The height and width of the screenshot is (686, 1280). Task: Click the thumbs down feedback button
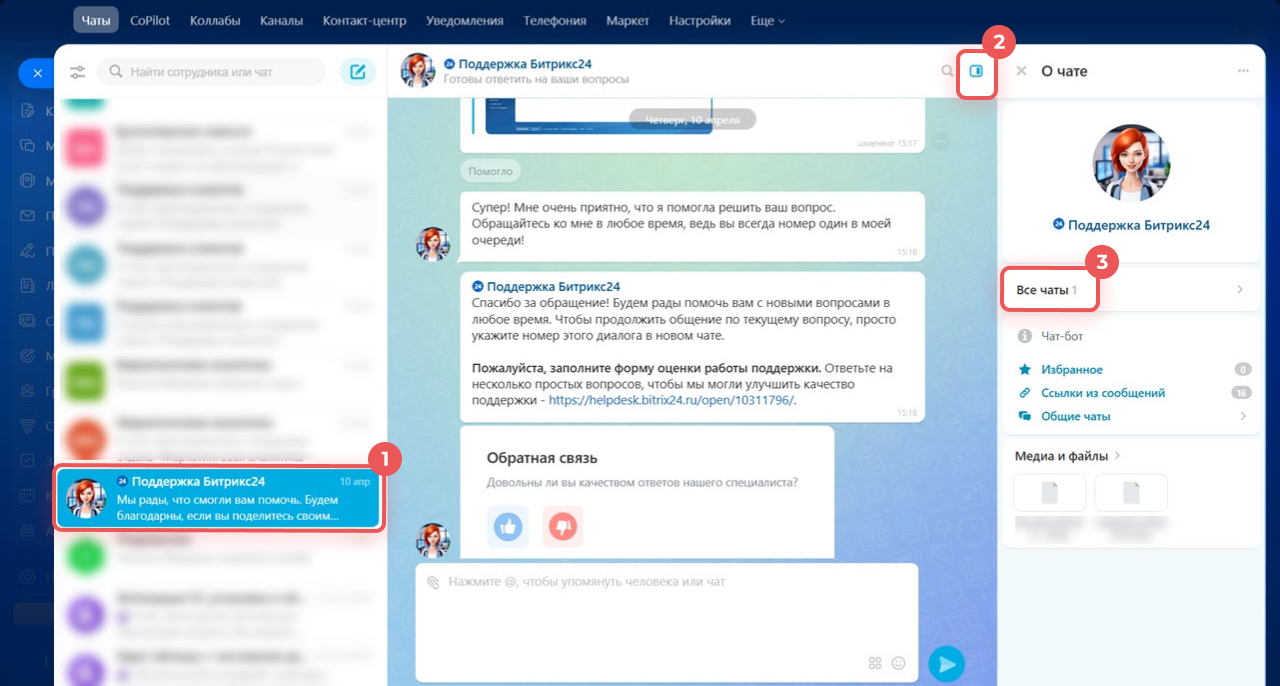(562, 527)
